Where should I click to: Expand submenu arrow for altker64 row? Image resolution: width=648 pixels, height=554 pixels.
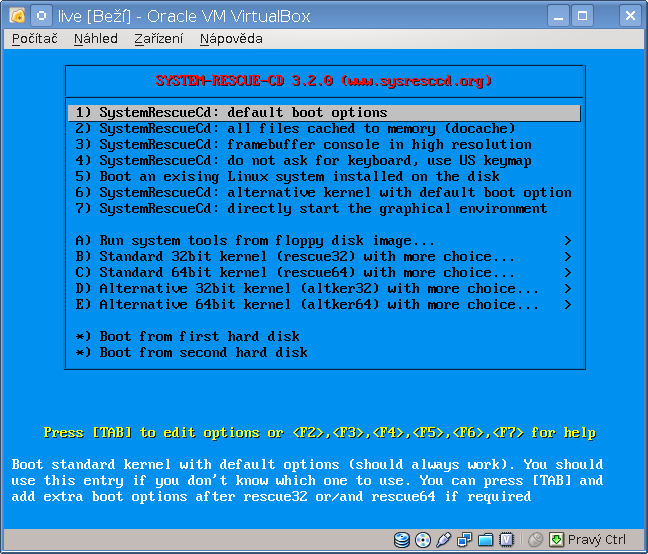click(x=568, y=305)
